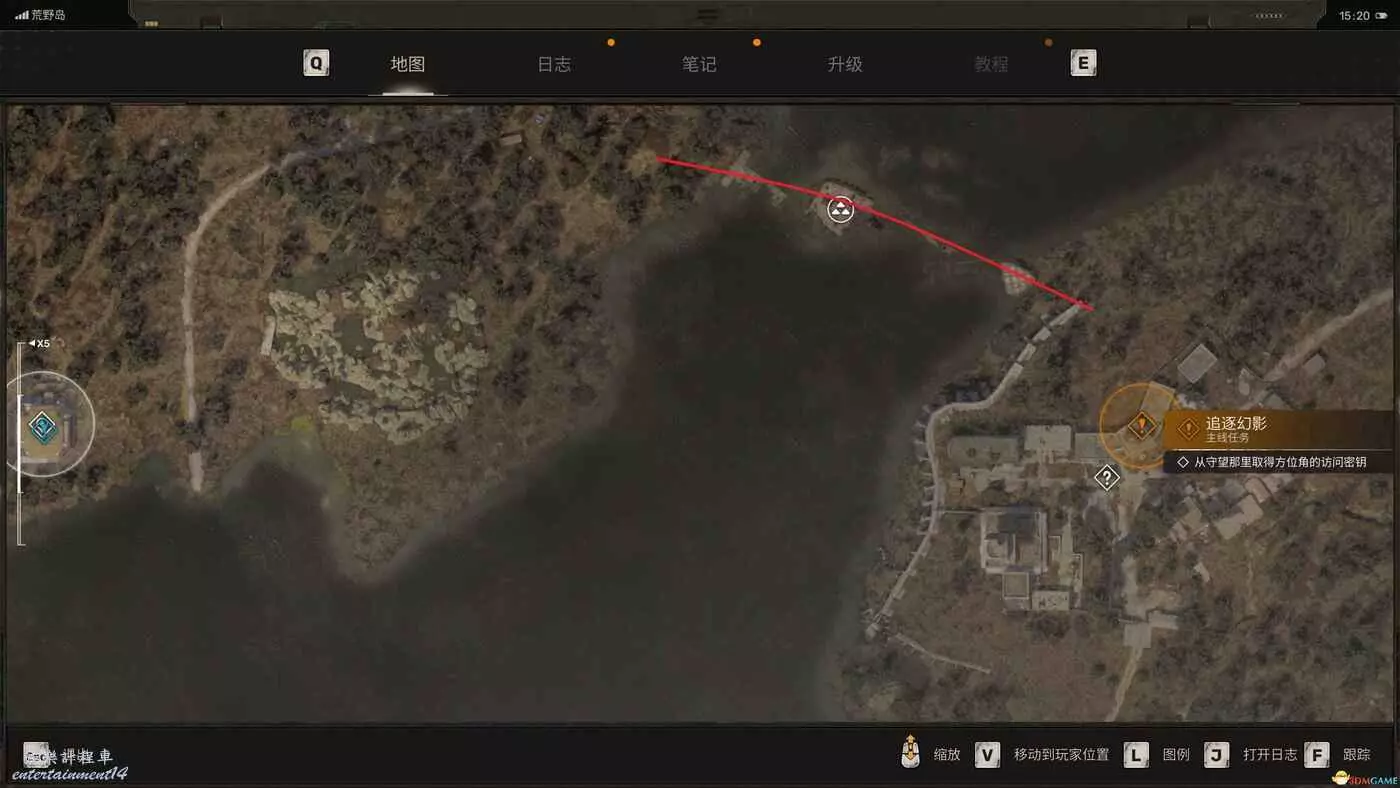Click the L key icon for map legend

[x=1136, y=754]
